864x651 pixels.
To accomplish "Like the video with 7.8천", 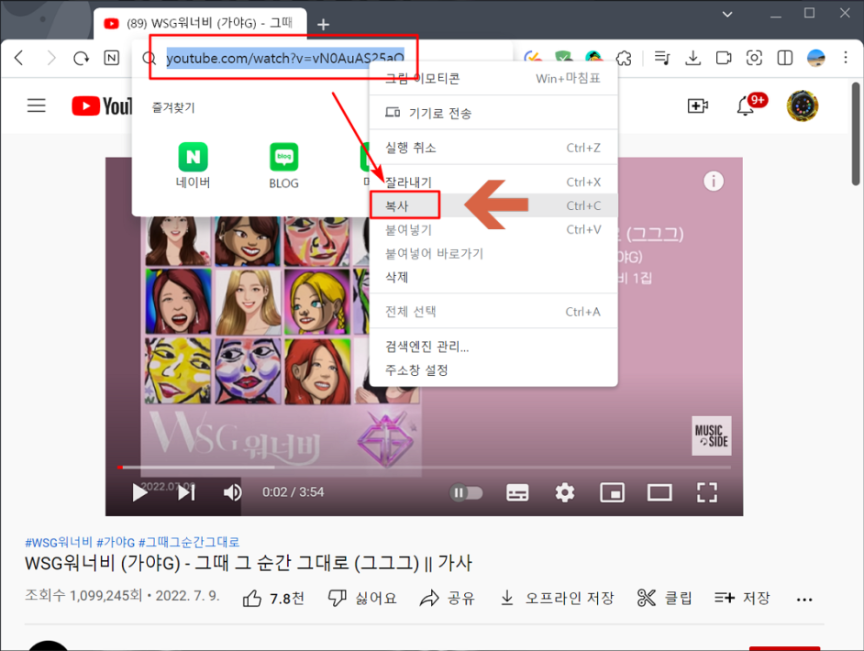I will (273, 598).
